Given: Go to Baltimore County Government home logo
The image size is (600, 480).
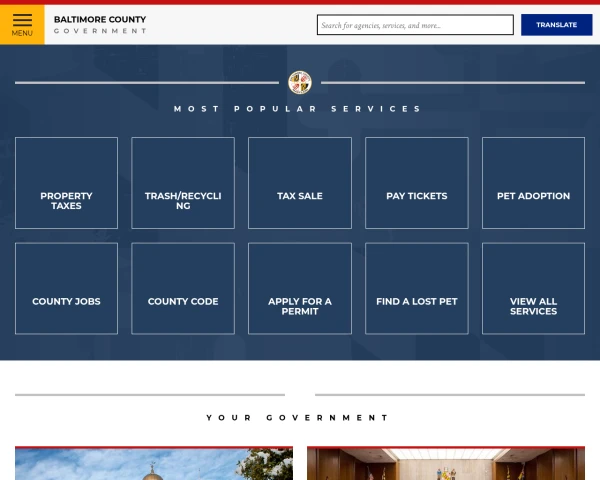Looking at the screenshot, I should pos(100,25).
